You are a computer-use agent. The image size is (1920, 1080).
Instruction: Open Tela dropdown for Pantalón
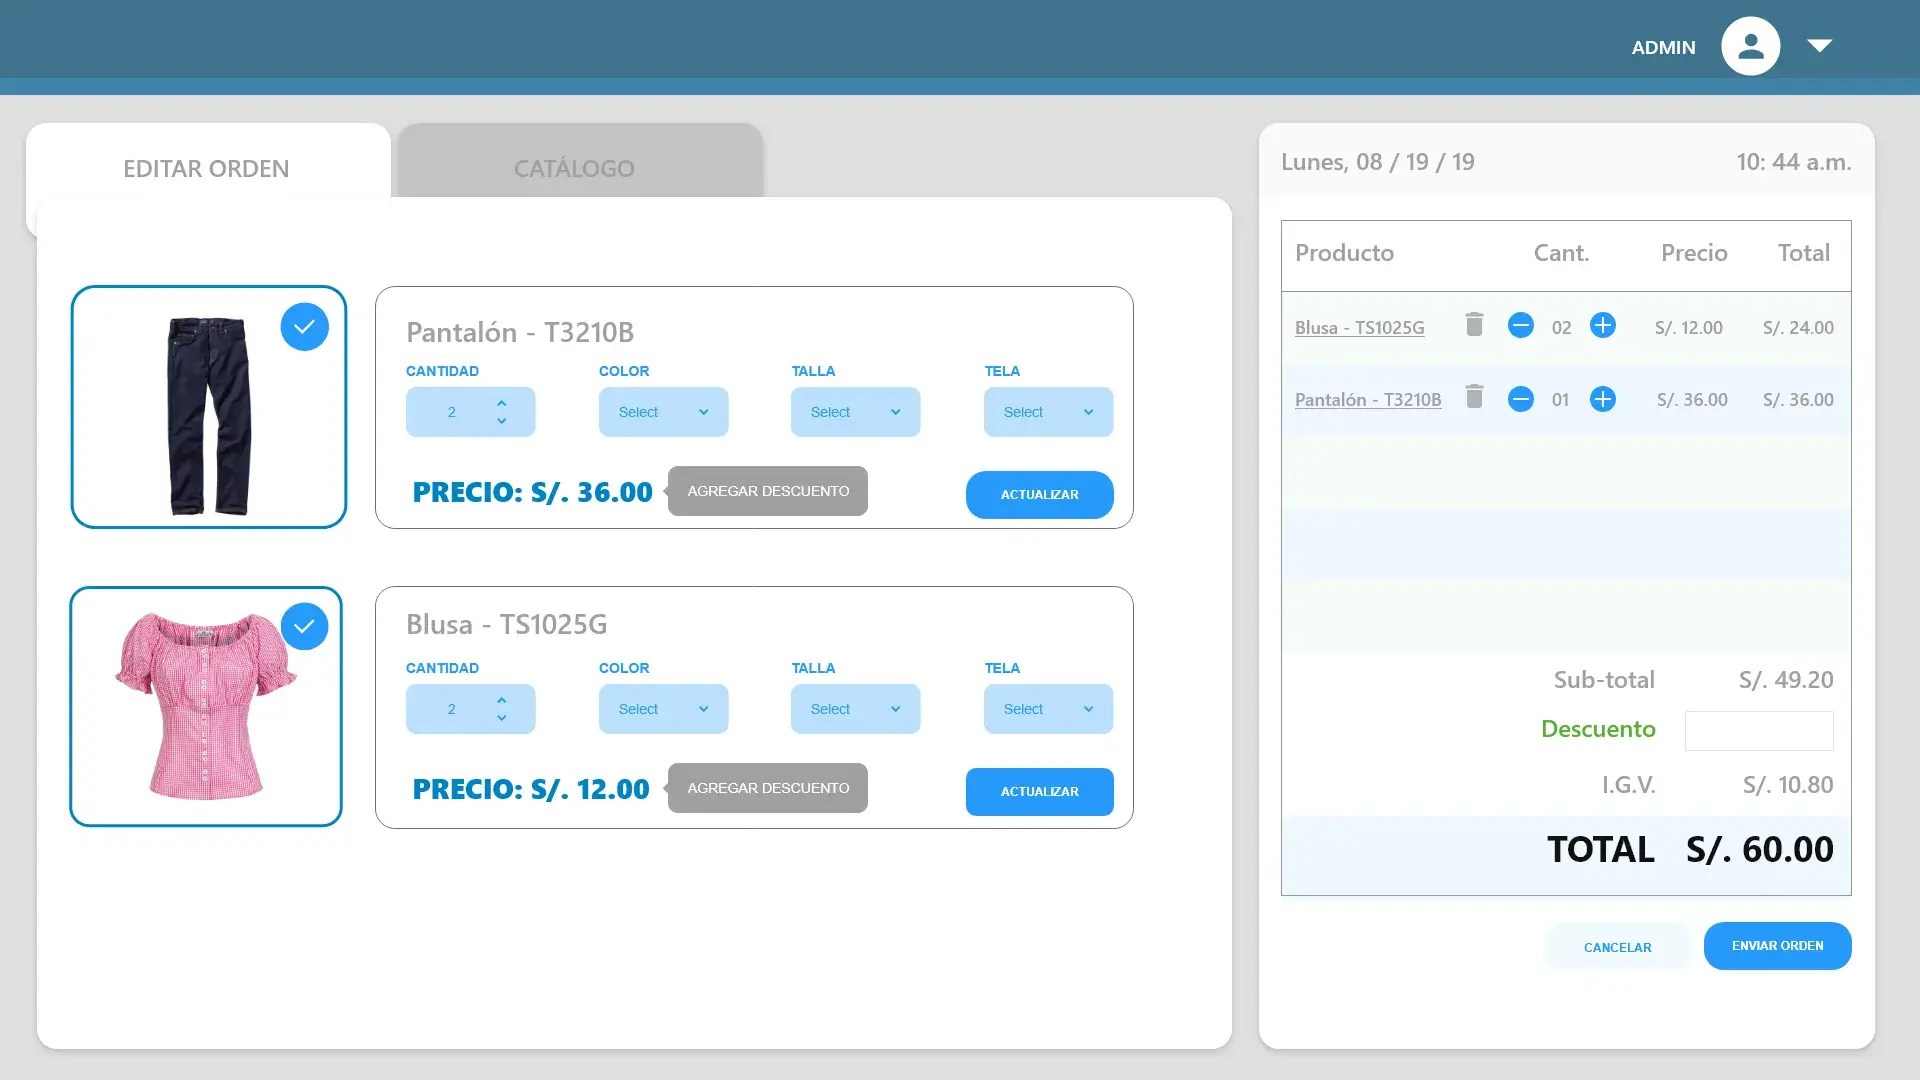click(x=1048, y=412)
